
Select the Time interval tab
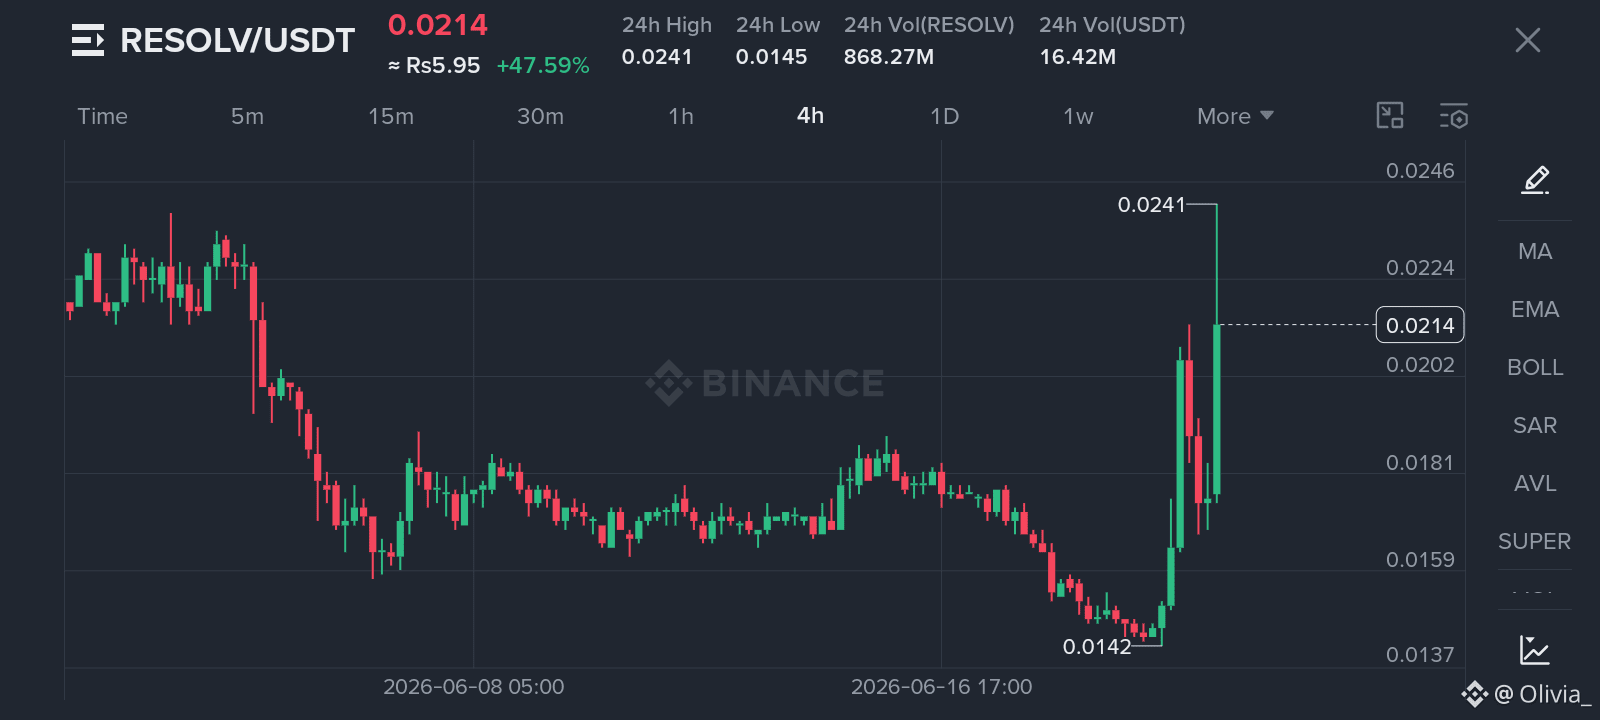[103, 116]
